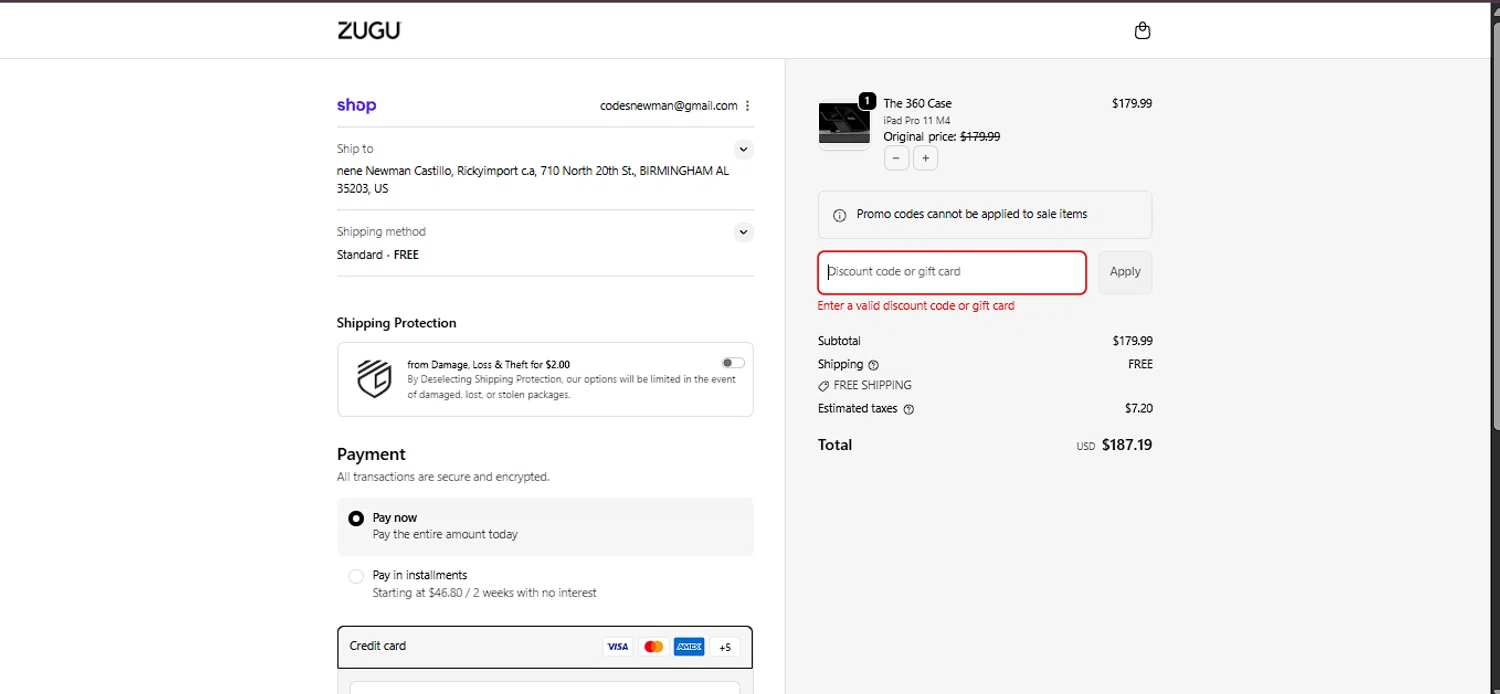The height and width of the screenshot is (694, 1500).
Task: Click the Mastercard icon
Action: pyautogui.click(x=654, y=647)
